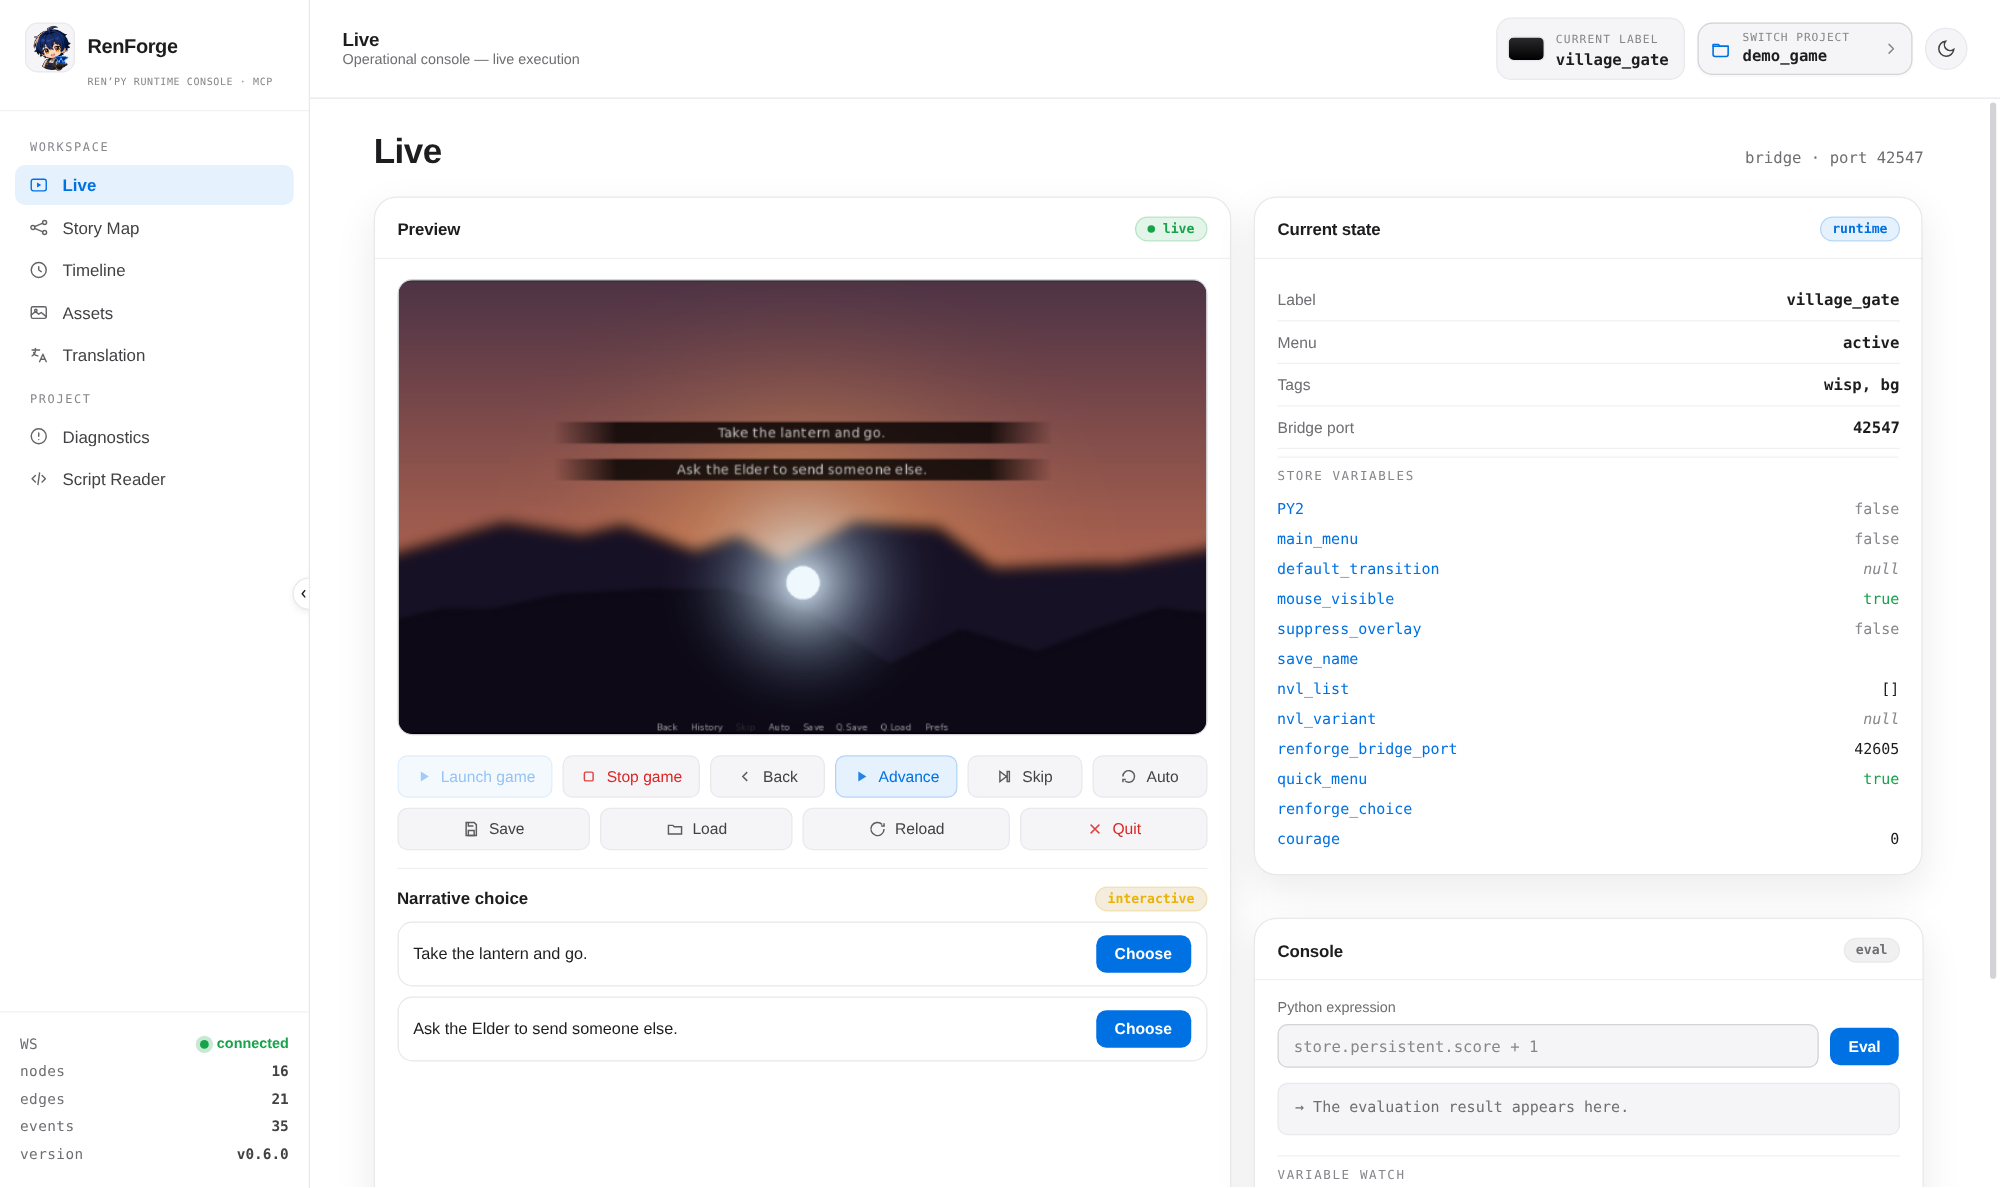Open the Script Reader page
This screenshot has width=2000, height=1188.
154,479
